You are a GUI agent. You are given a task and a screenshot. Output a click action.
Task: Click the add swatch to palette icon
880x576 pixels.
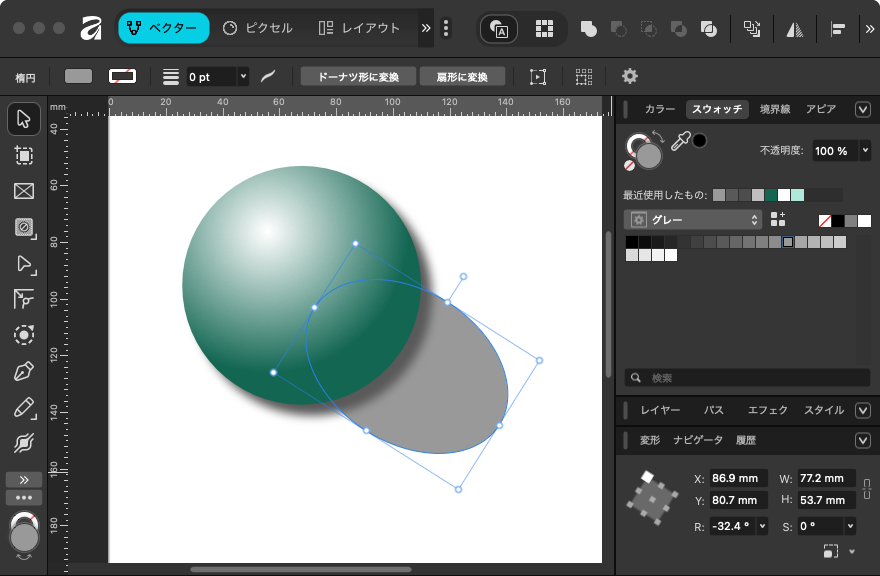tap(777, 219)
